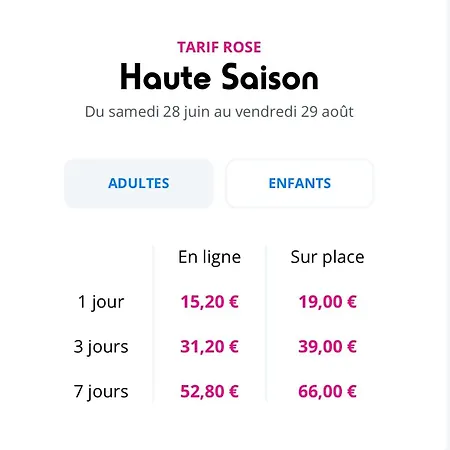Image resolution: width=450 pixels, height=450 pixels.
Task: Click the 3 jours row label
Action: [101, 347]
